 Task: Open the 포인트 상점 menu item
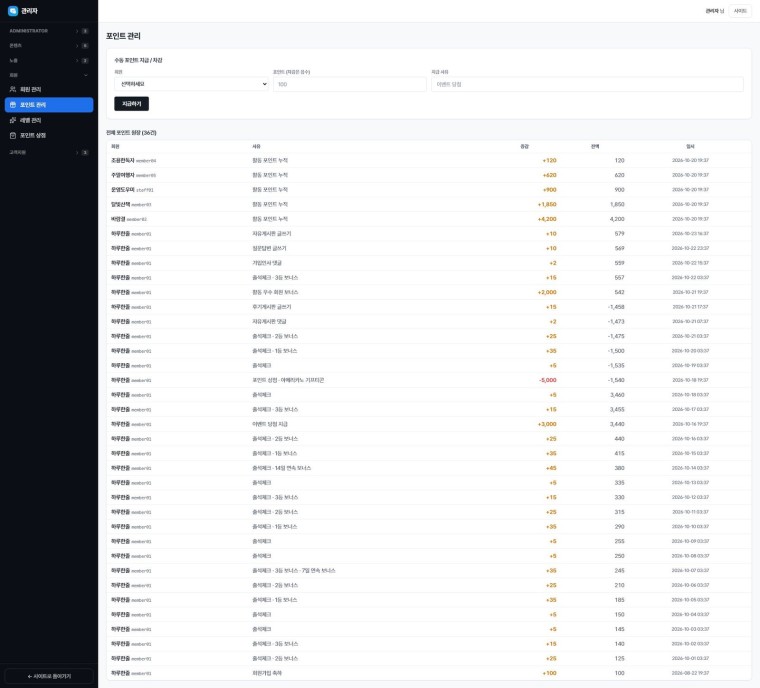click(x=49, y=135)
